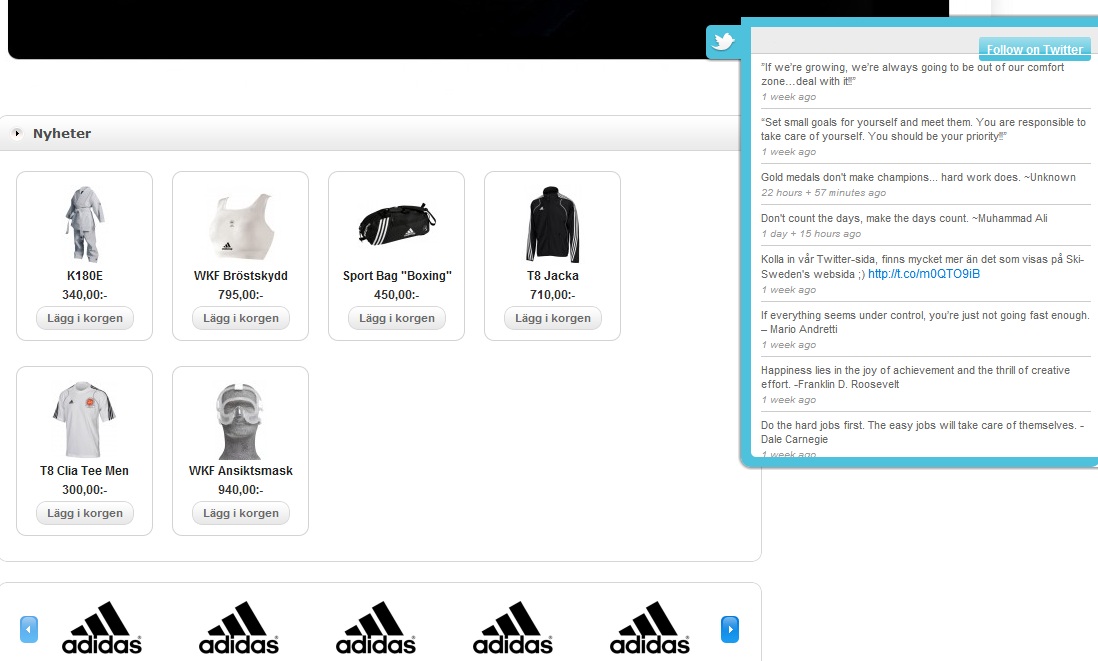The image size is (1098, 661).
Task: Click the 795,00:- price text
Action: (241, 295)
